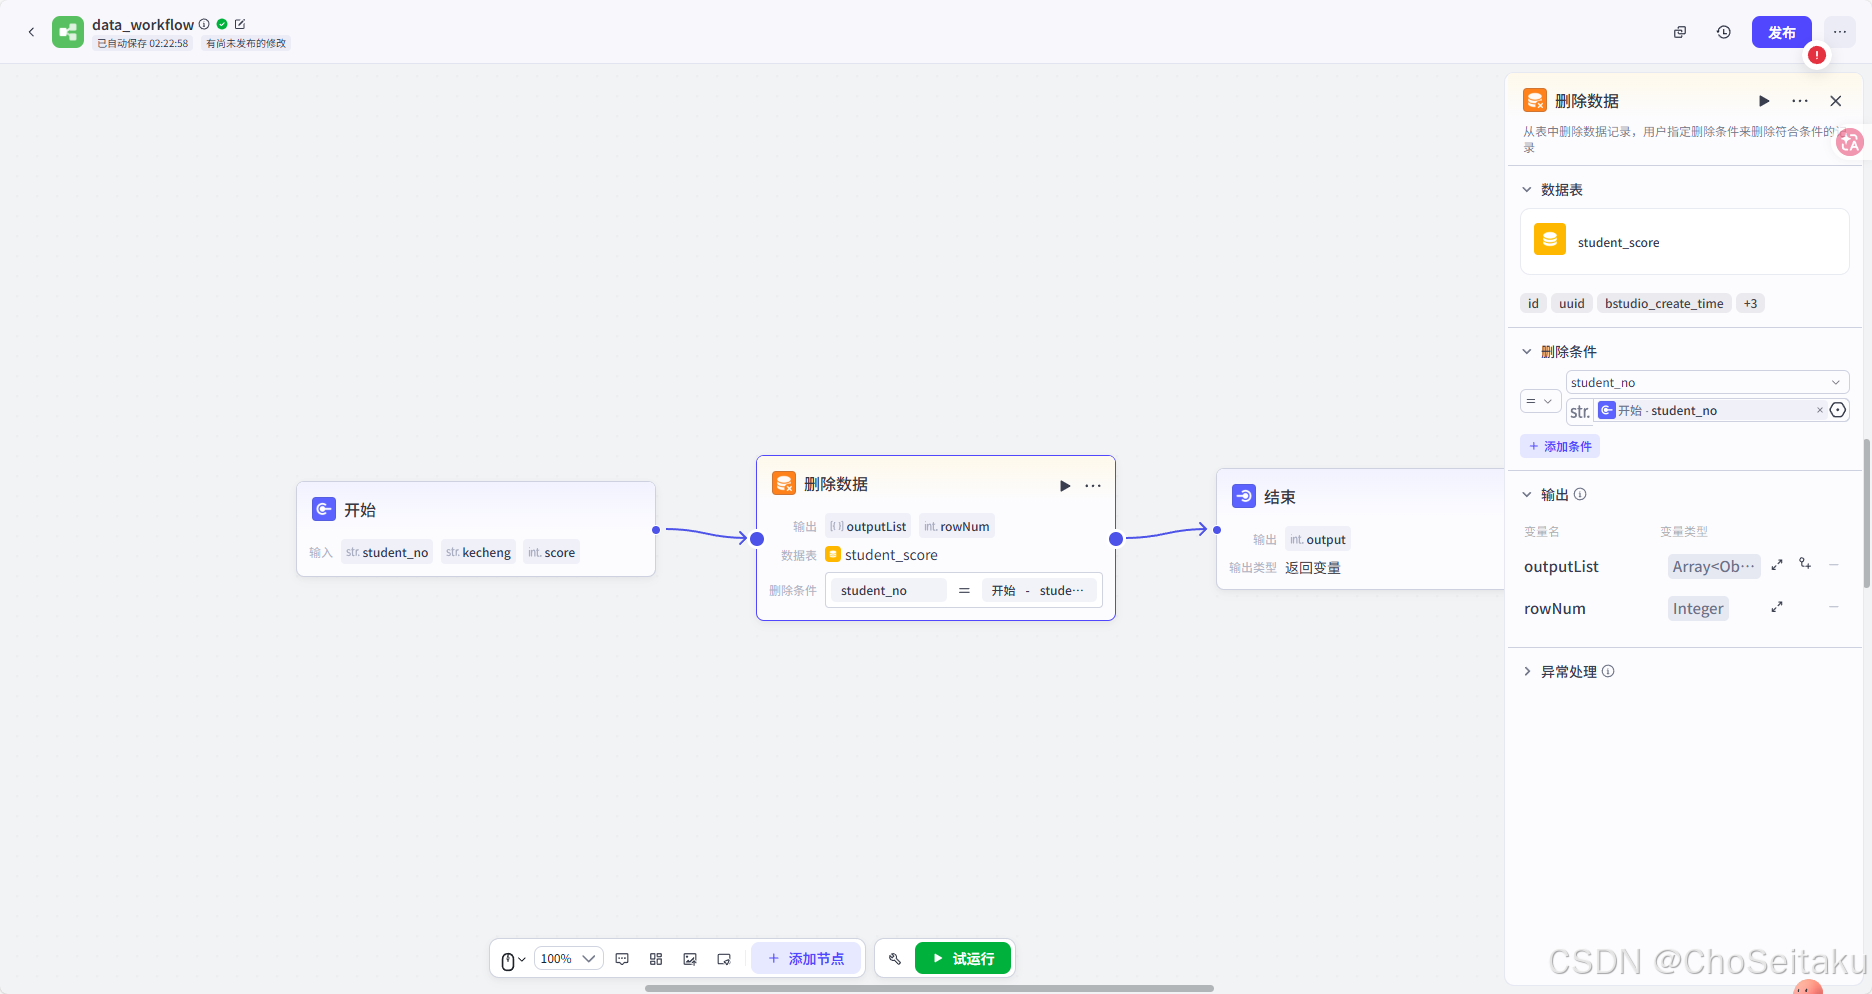Expand the 异常处理 section

pos(1527,671)
